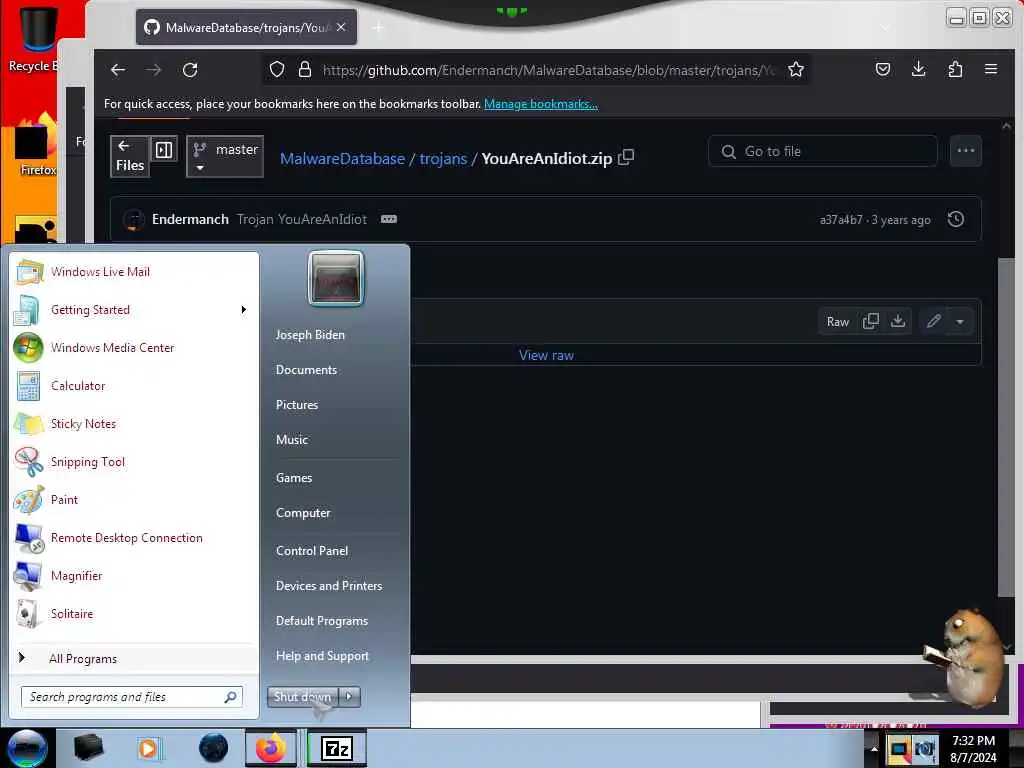Open Pictures library
Viewport: 1024px width, 768px height.
(x=296, y=405)
